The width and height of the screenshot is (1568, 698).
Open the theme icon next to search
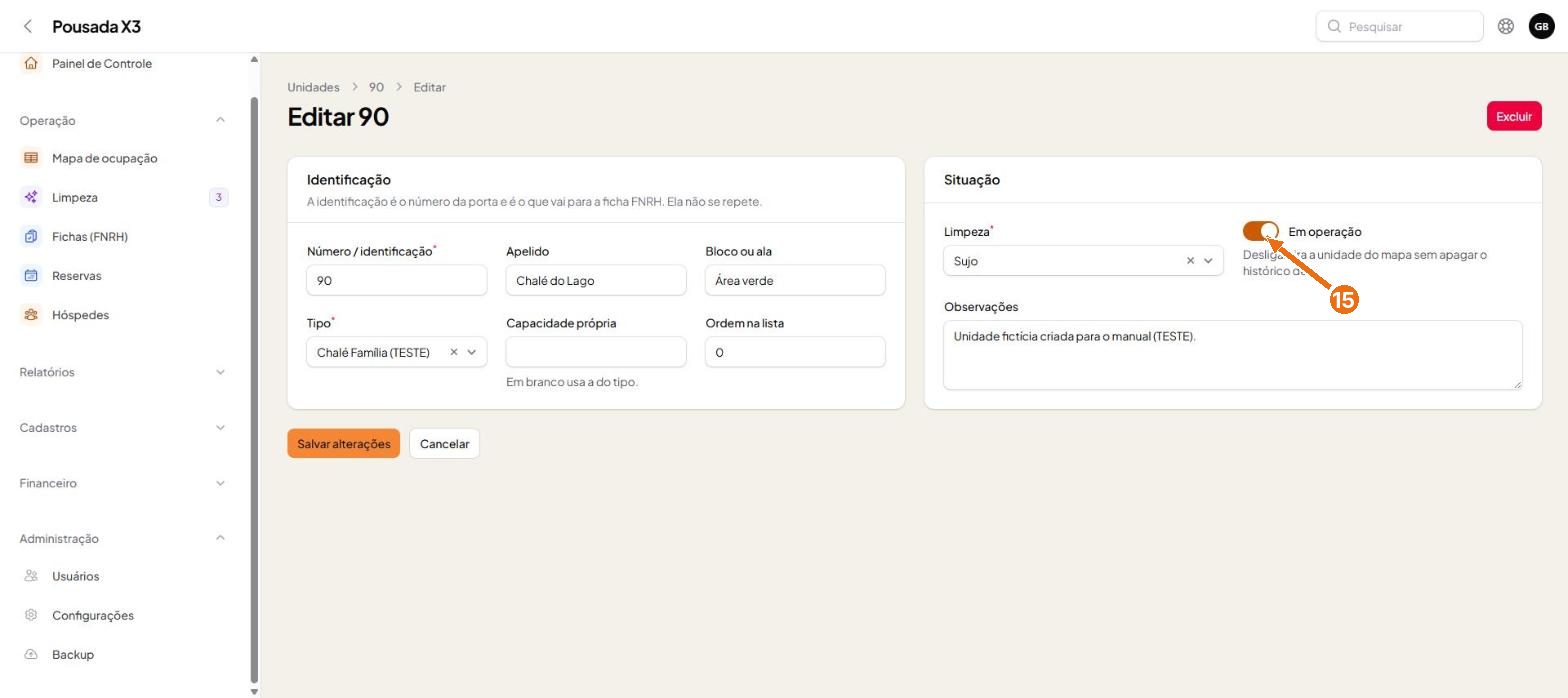coord(1506,27)
